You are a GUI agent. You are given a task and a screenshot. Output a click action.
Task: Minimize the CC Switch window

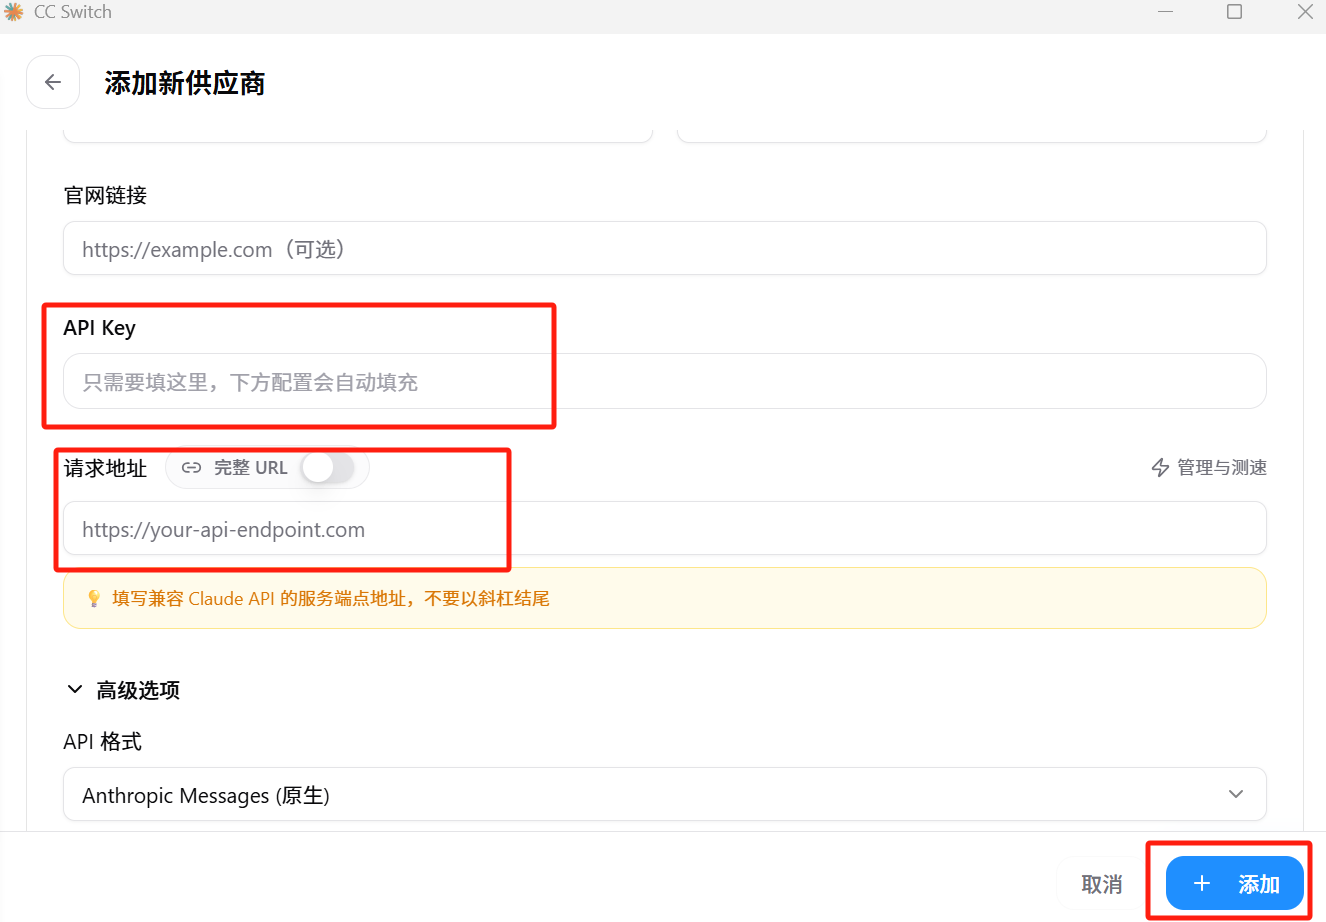[x=1166, y=12]
